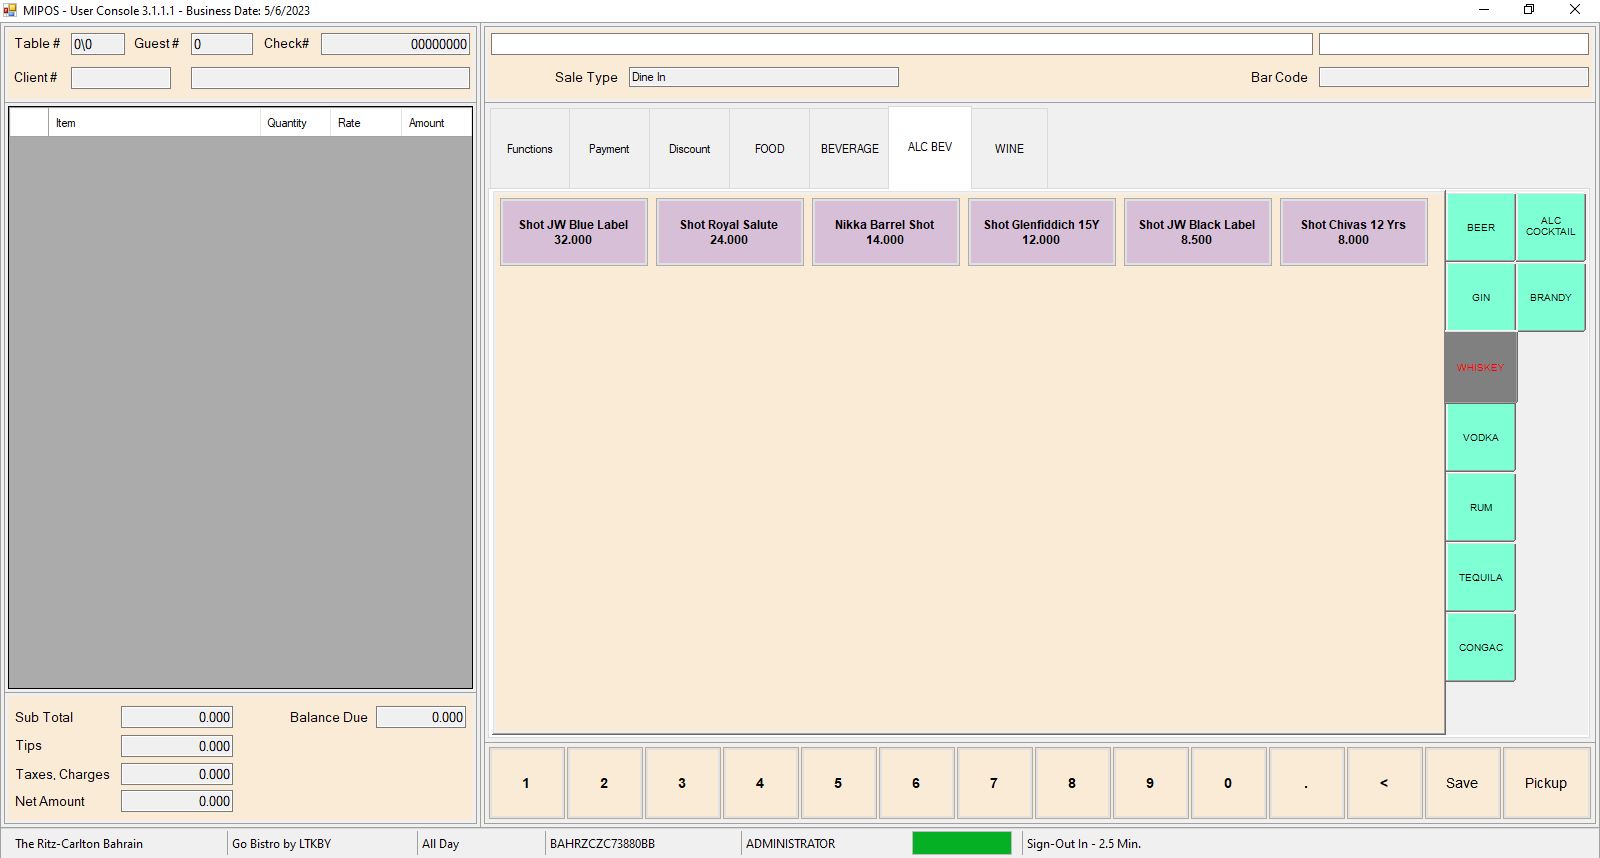
Task: Add Shot JW Blue Label item
Action: [573, 232]
